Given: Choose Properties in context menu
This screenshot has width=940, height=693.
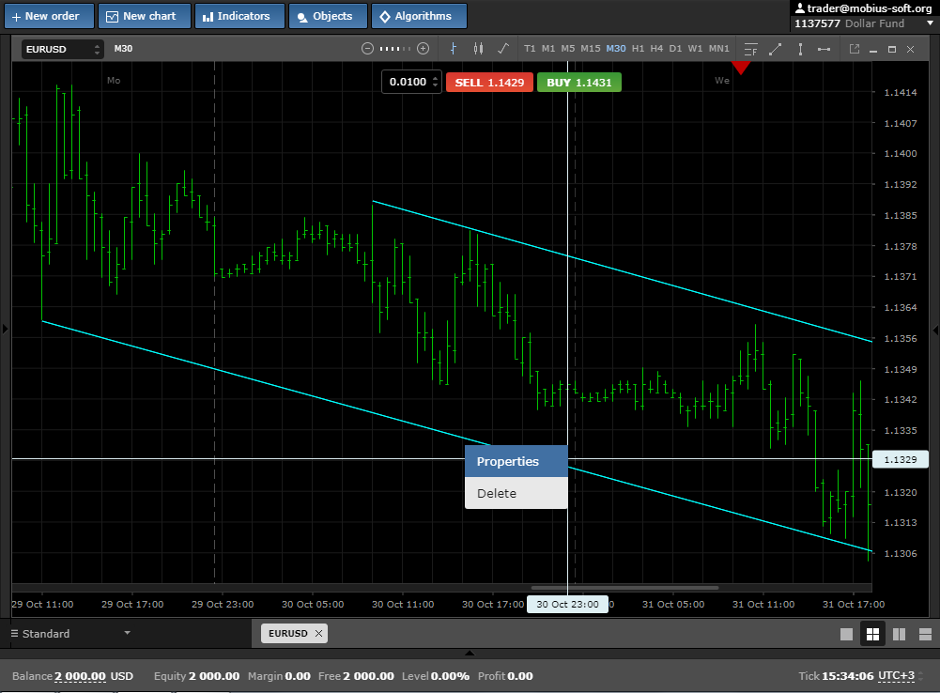Looking at the screenshot, I should tap(516, 462).
